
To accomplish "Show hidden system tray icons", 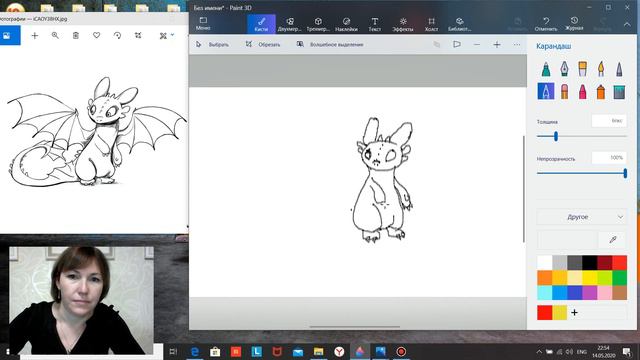I will 539,351.
